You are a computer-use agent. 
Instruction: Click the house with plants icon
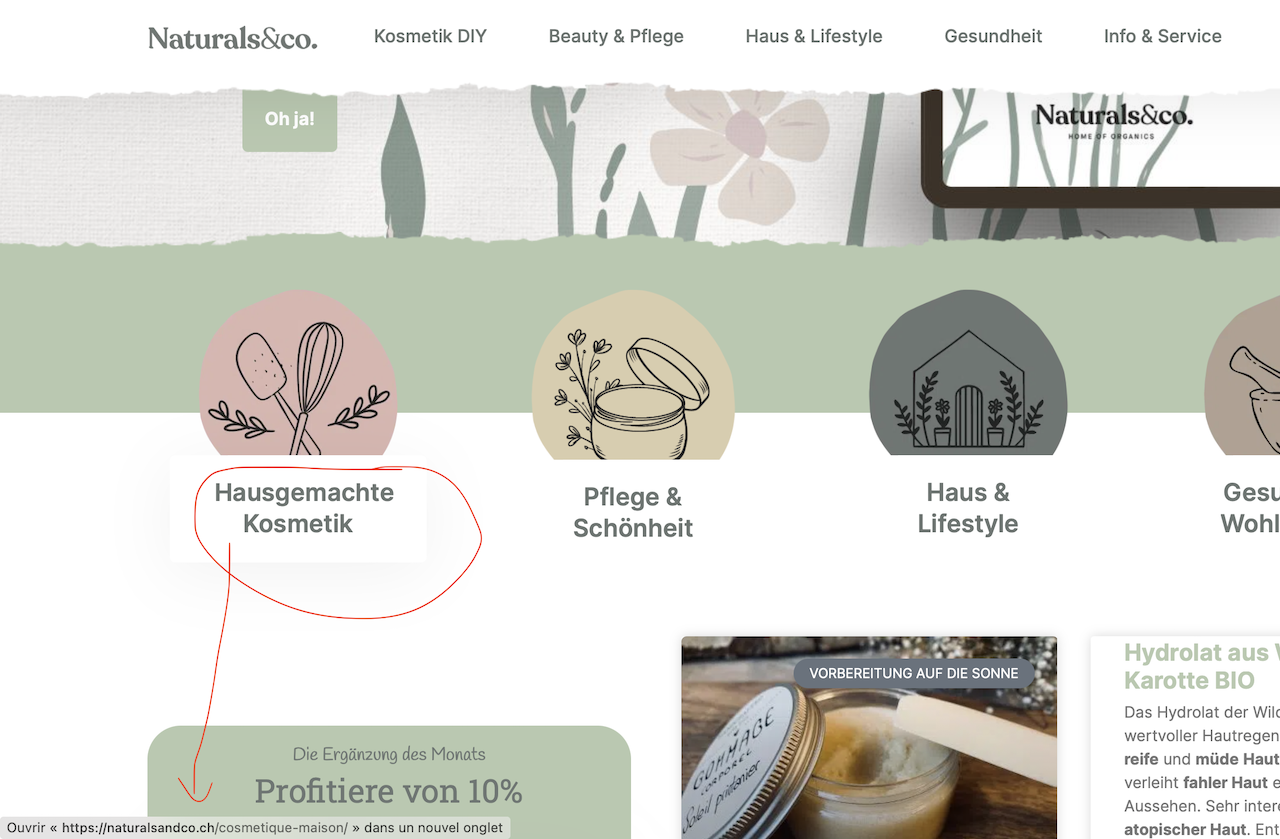pos(968,373)
